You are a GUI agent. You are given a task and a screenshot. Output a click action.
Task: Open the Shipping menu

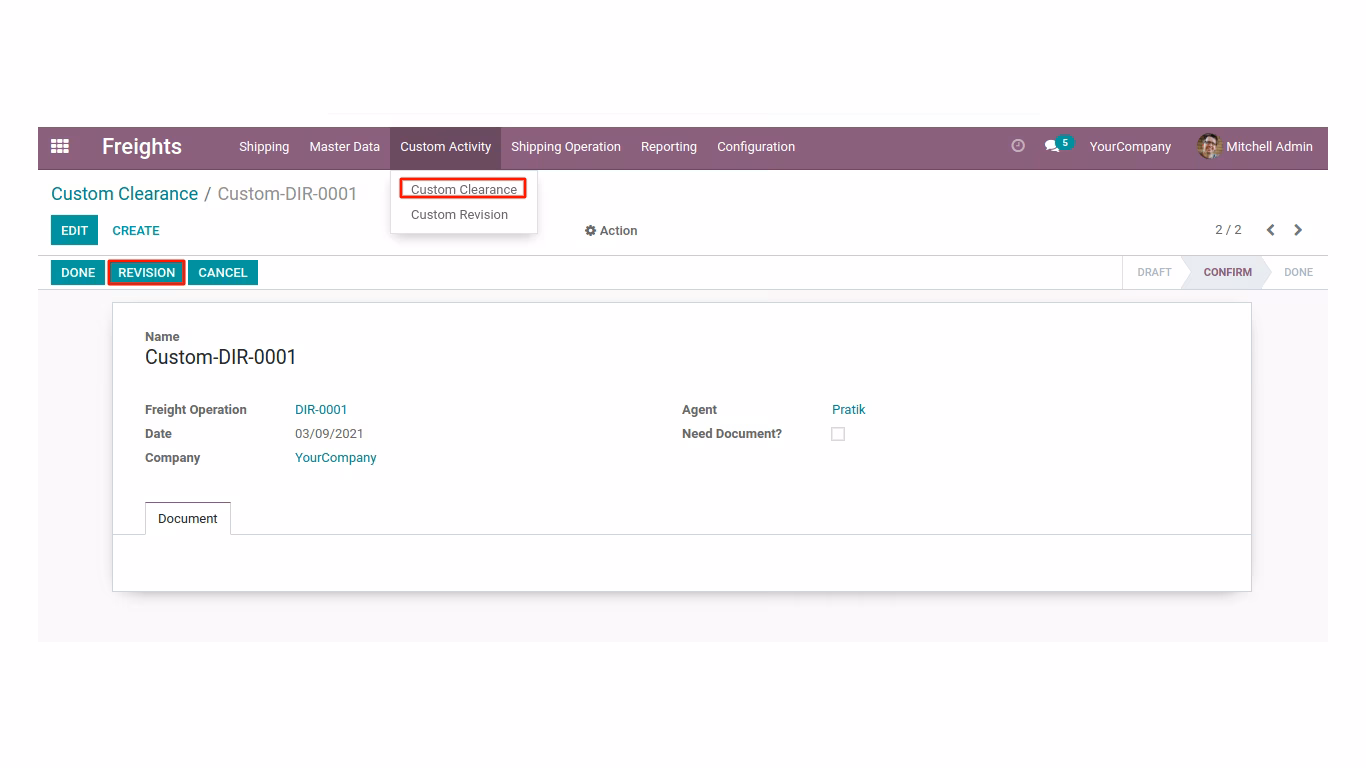coord(264,146)
